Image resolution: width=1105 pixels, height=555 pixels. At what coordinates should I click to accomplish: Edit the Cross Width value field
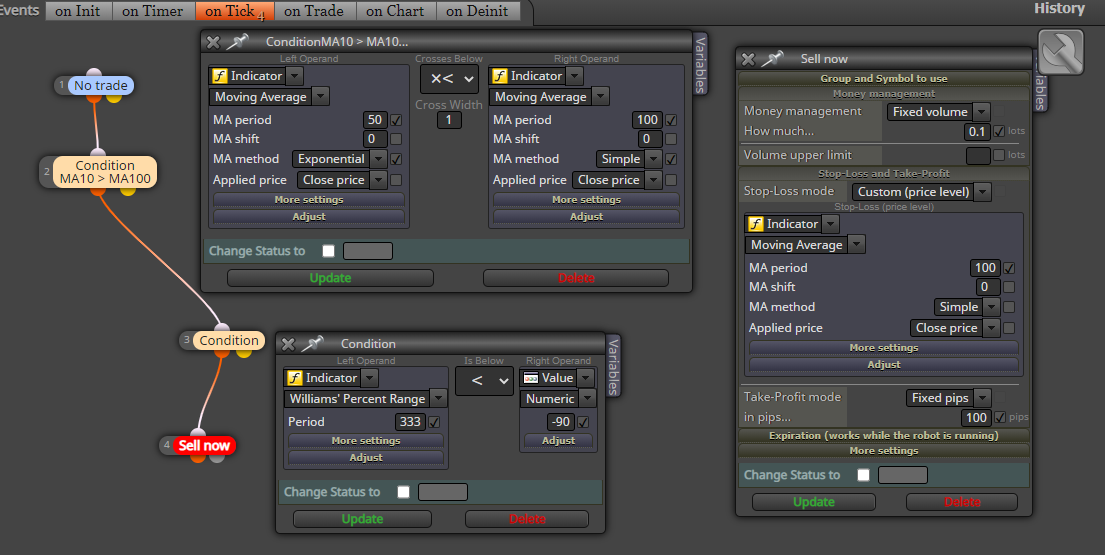click(449, 120)
